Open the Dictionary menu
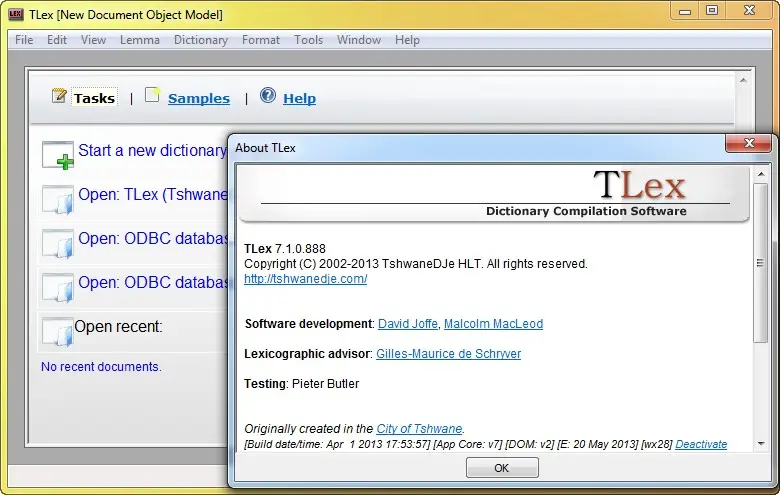The height and width of the screenshot is (495, 780). [x=200, y=40]
